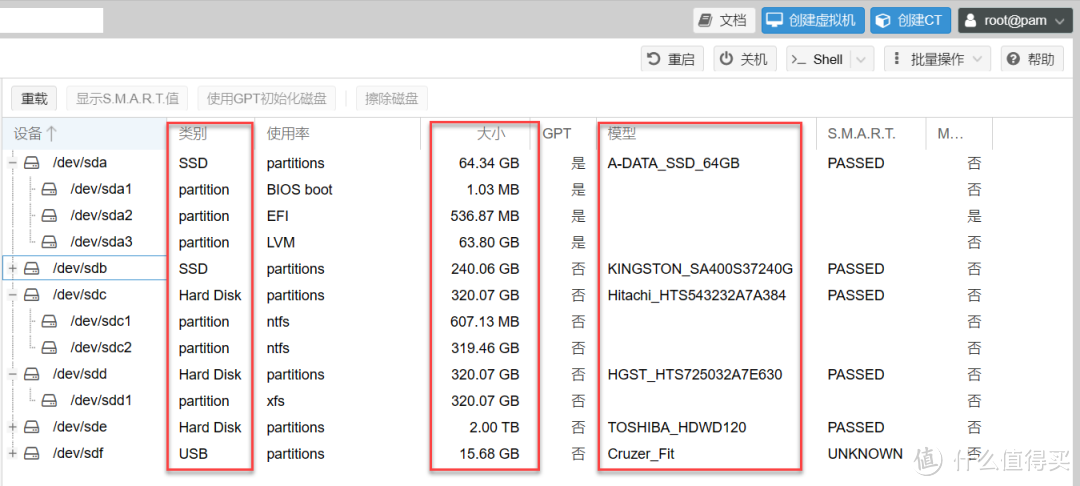This screenshot has height=486, width=1080.
Task: Click the 重载 button
Action: [35, 98]
